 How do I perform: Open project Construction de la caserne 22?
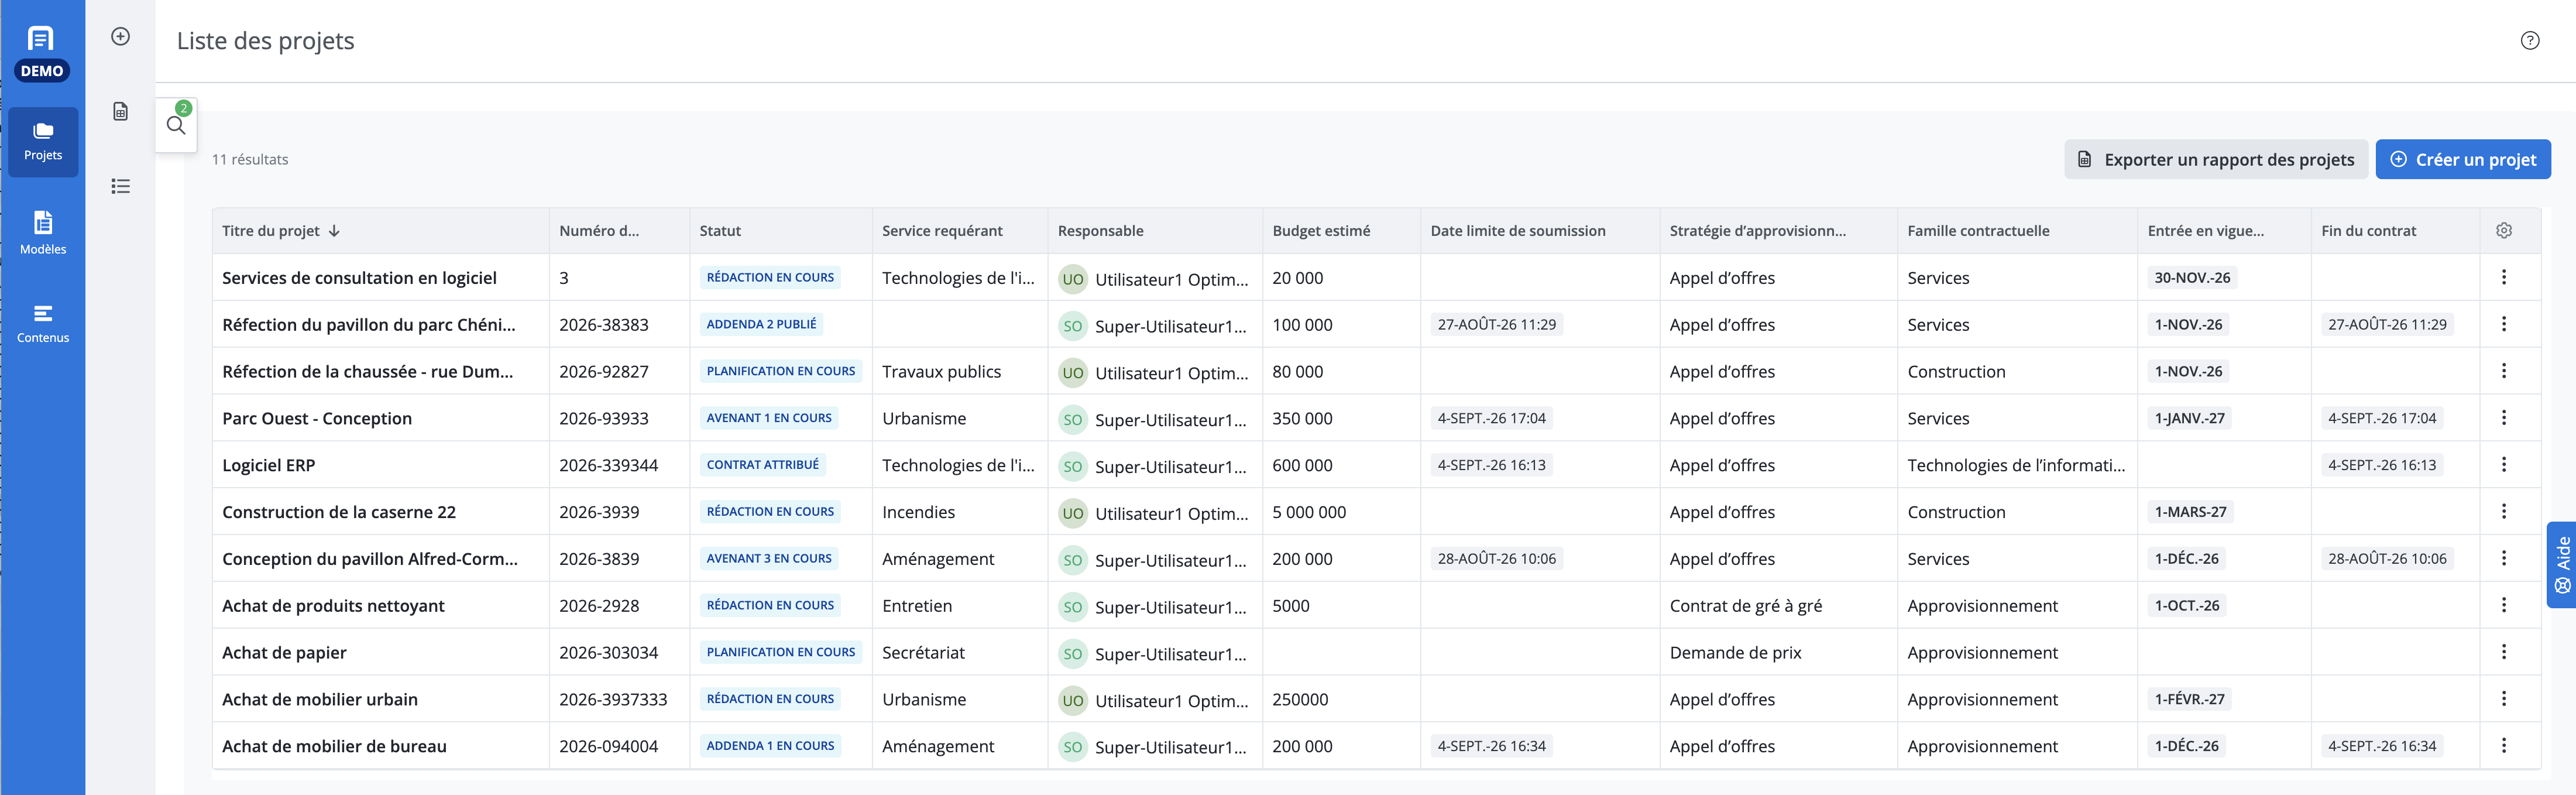click(x=339, y=512)
